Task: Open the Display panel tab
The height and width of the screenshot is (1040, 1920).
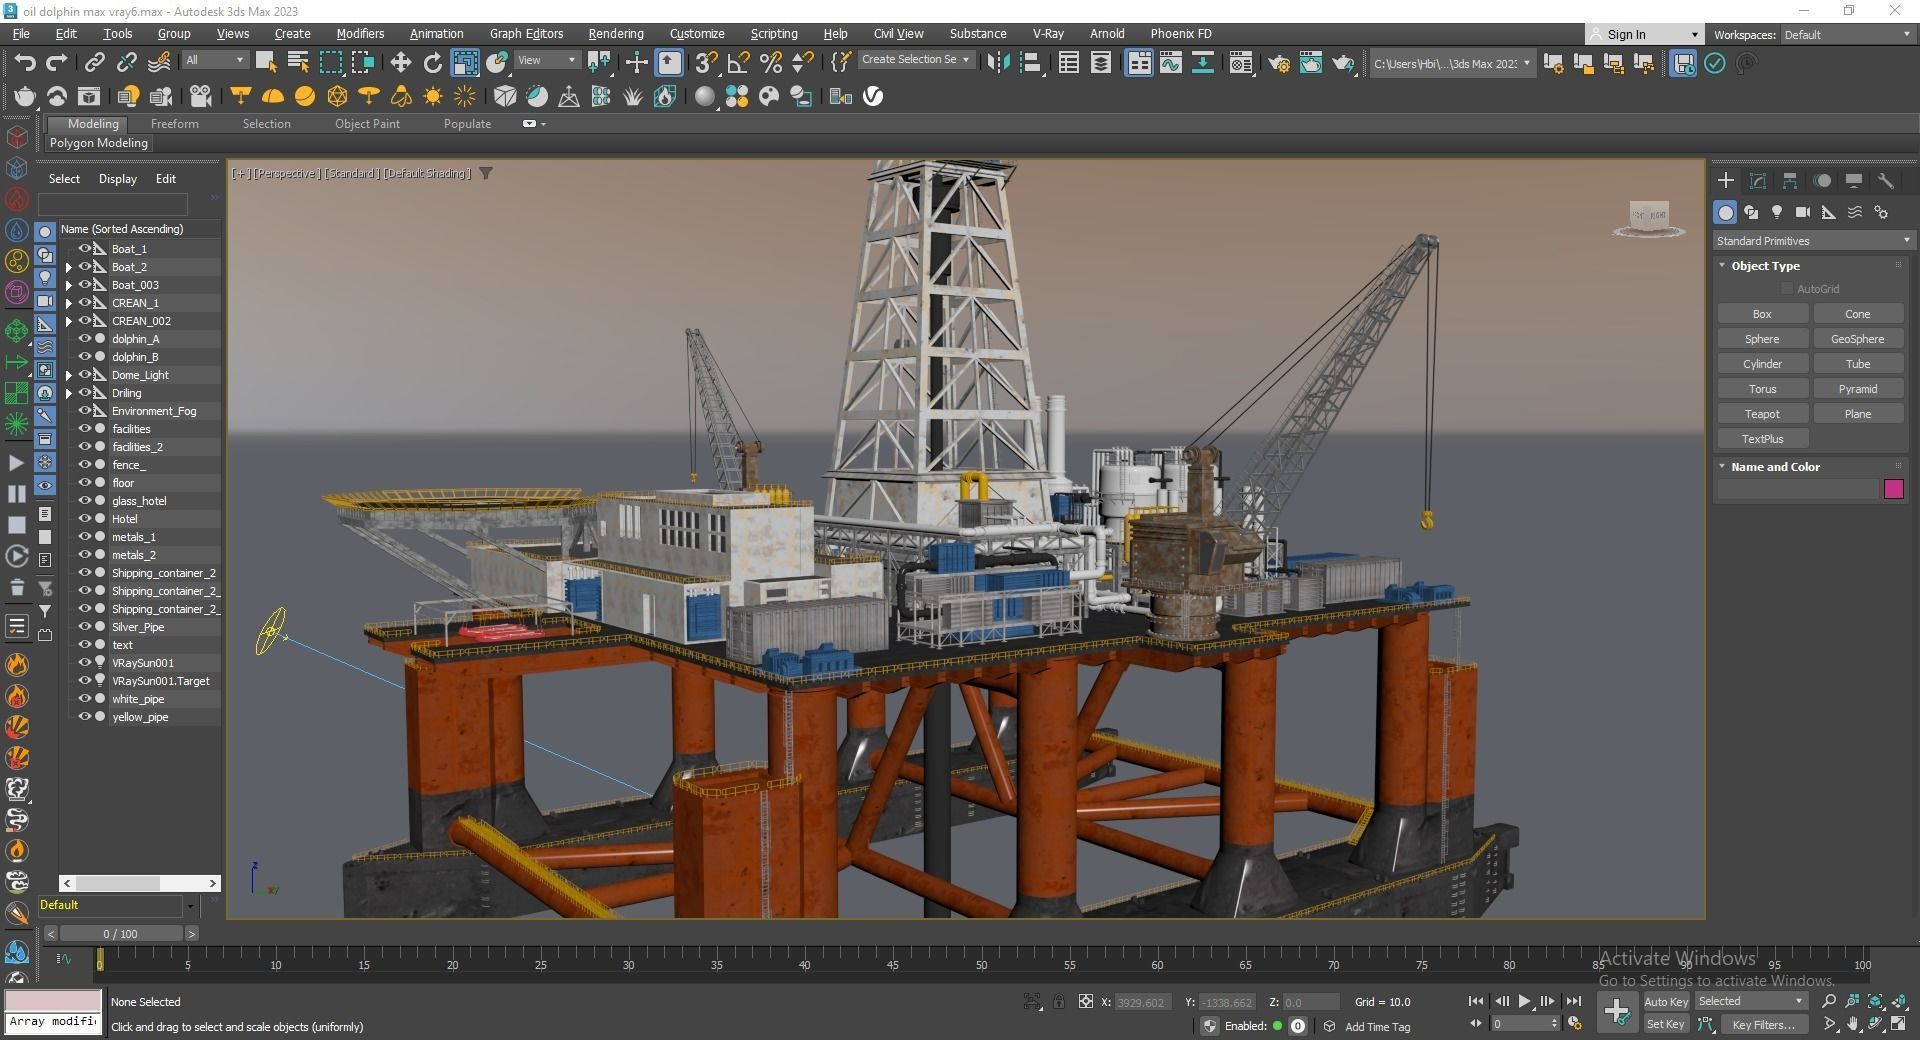Action: coord(1854,181)
